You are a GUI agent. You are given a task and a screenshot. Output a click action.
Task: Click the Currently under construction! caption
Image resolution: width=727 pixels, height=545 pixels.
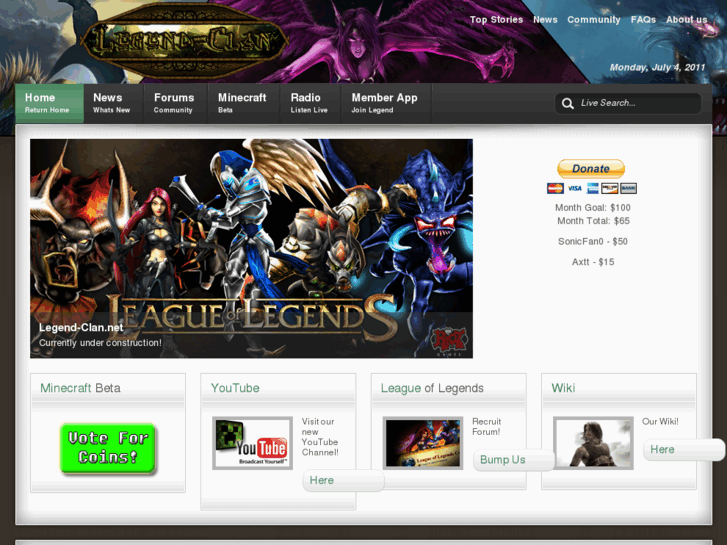pos(100,343)
